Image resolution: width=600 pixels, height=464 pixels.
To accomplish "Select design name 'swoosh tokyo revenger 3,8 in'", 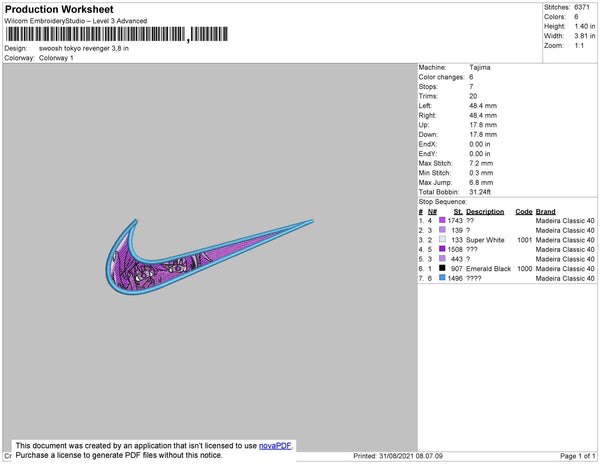I will (84, 49).
